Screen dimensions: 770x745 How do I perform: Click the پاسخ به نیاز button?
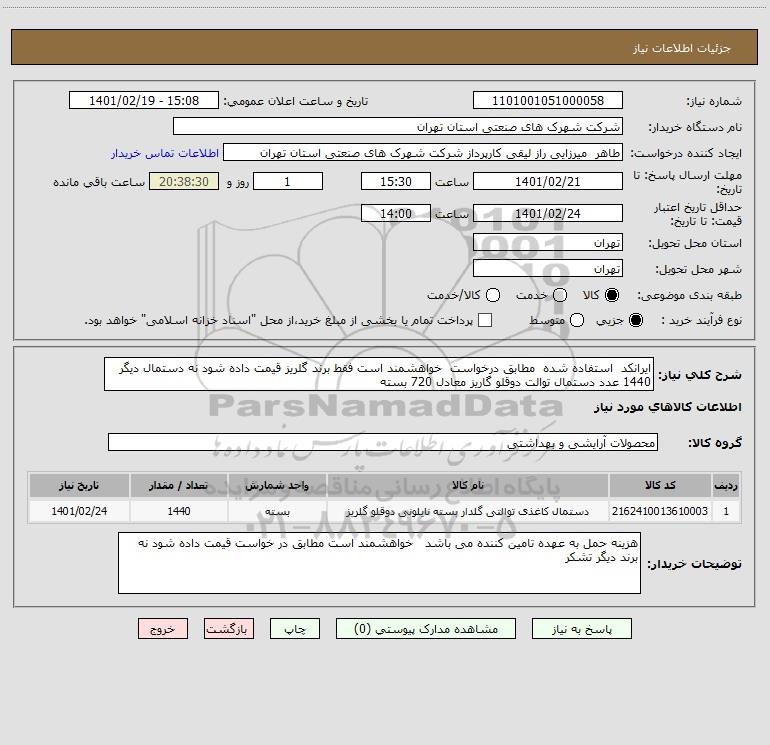click(x=581, y=629)
